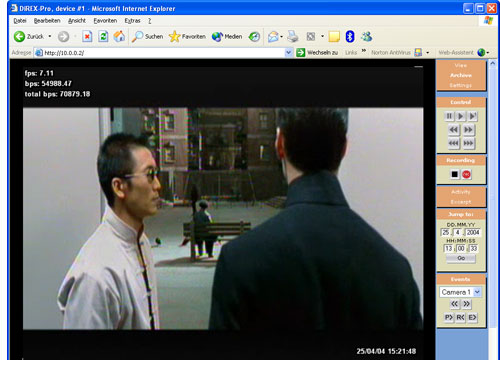
Task: Jump to next event with » button
Action: tap(466, 304)
